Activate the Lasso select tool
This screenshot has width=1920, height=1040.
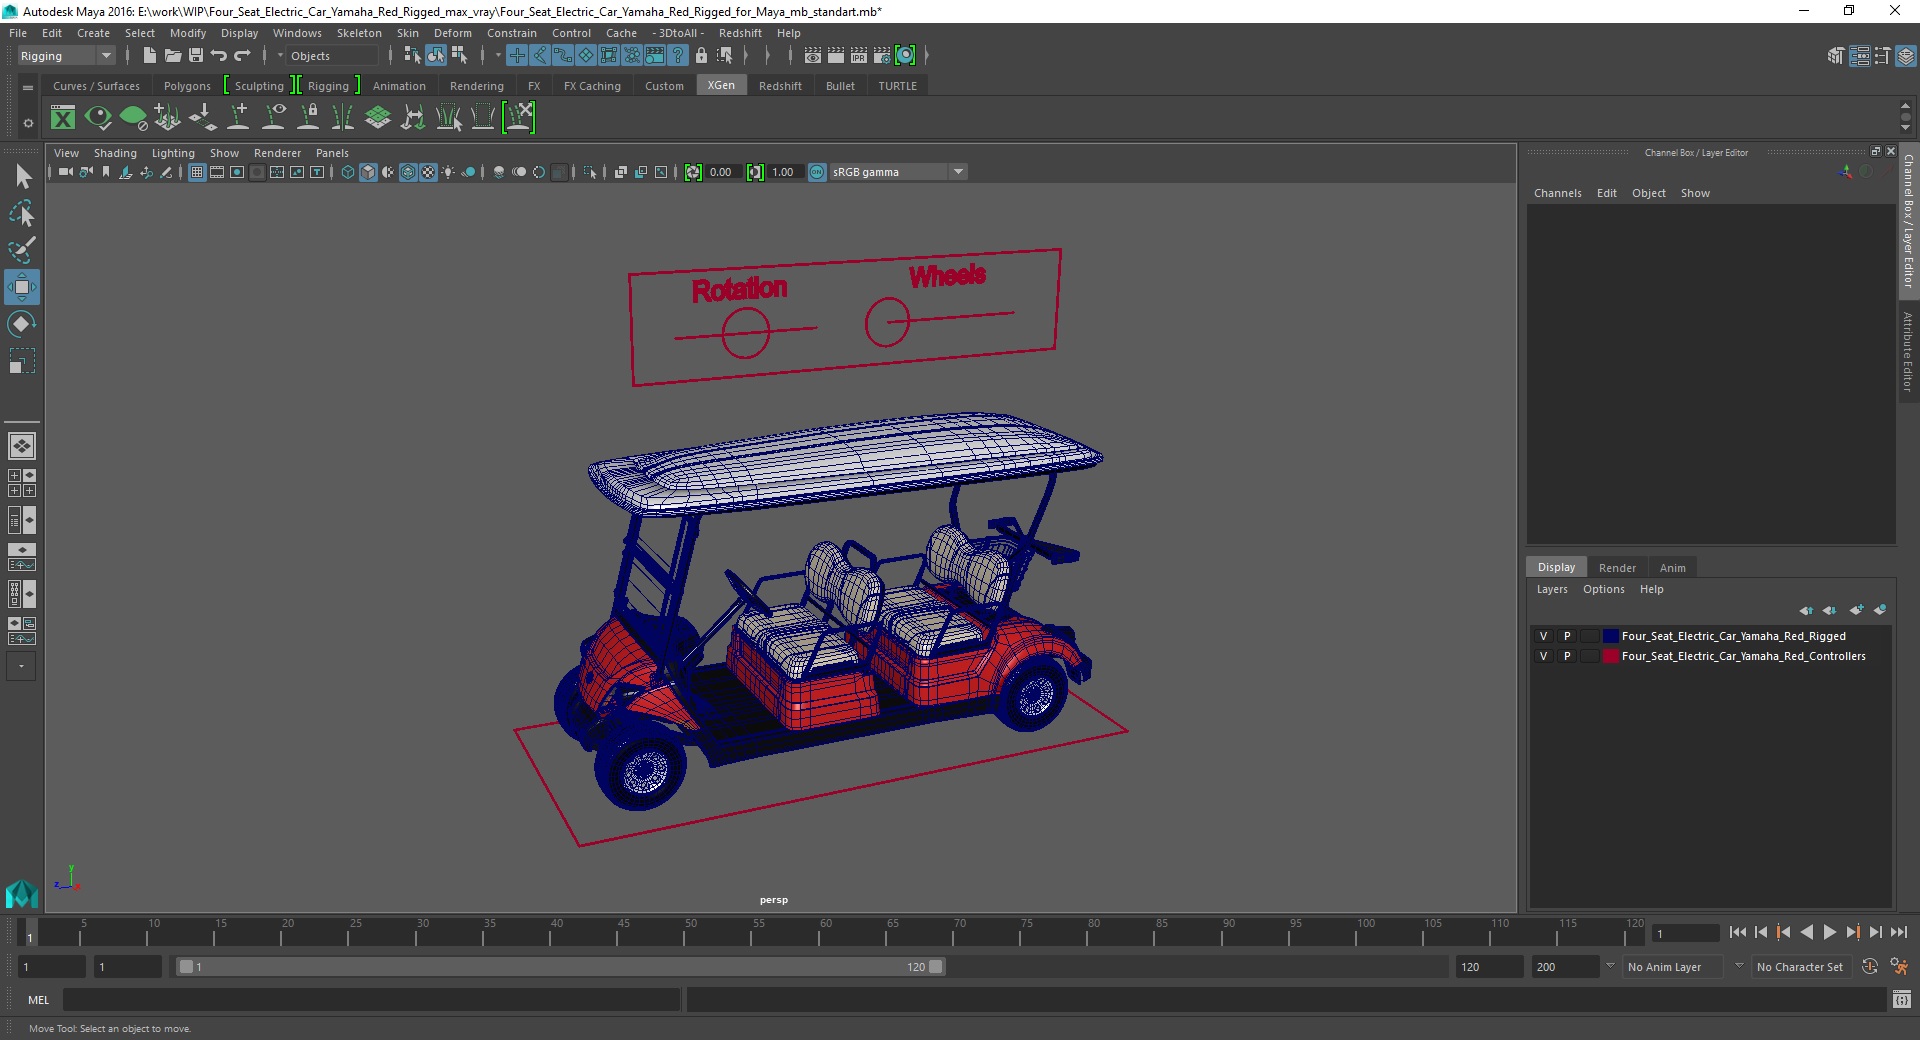[x=22, y=214]
